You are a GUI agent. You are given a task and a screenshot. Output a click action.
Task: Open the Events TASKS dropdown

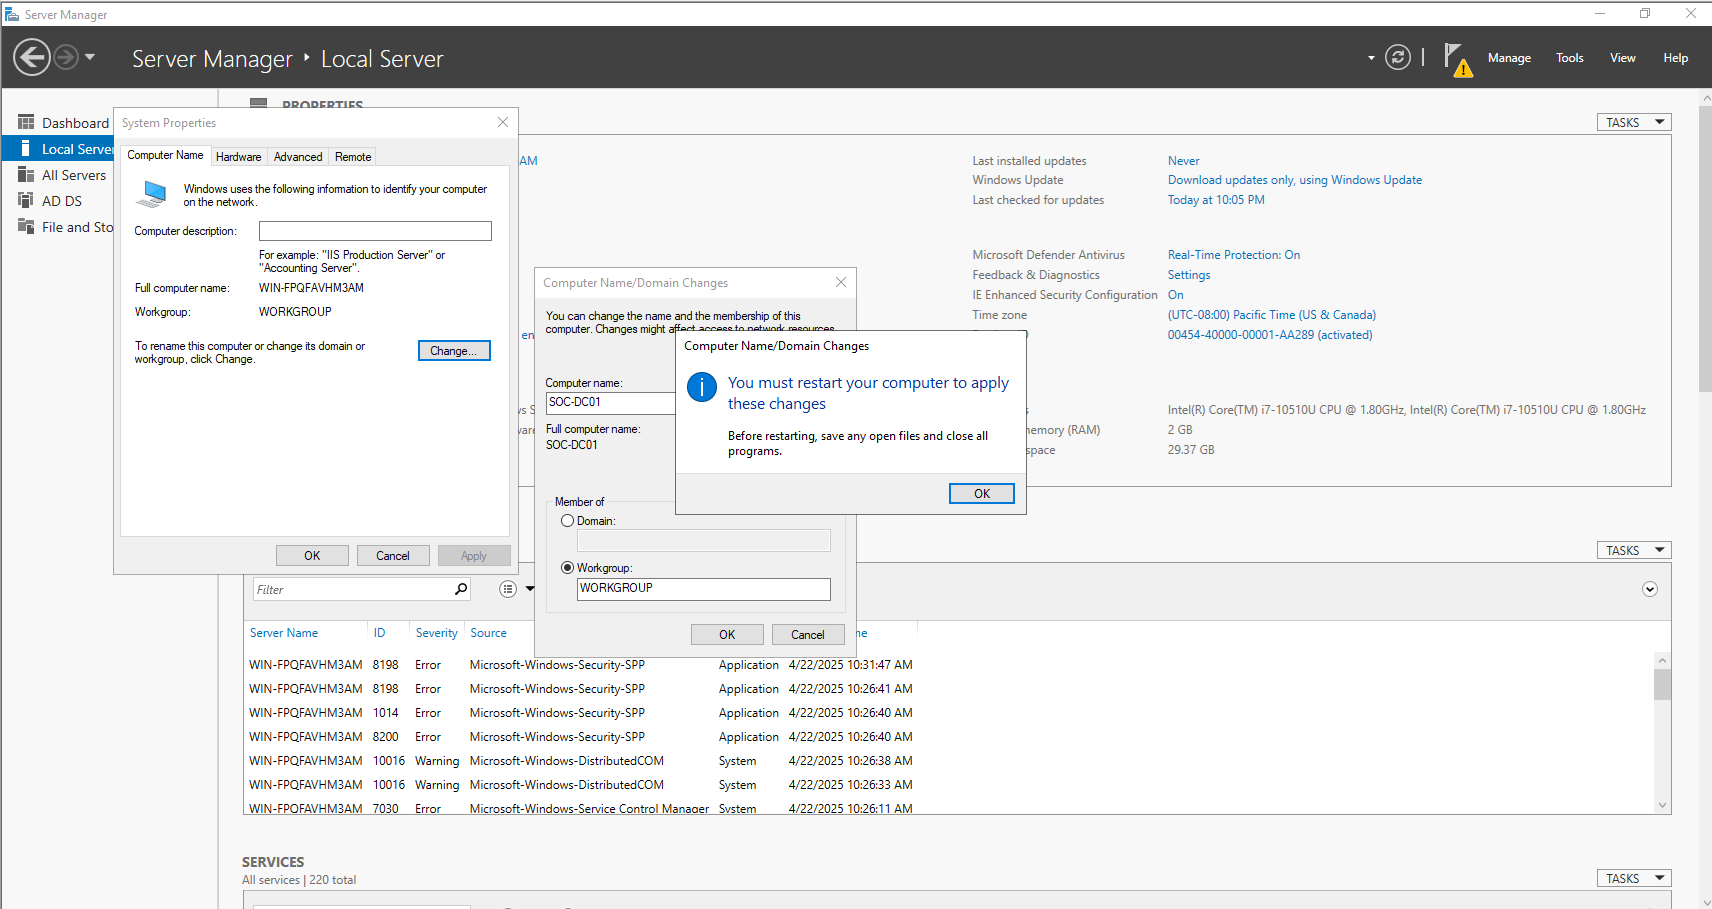click(x=1634, y=550)
